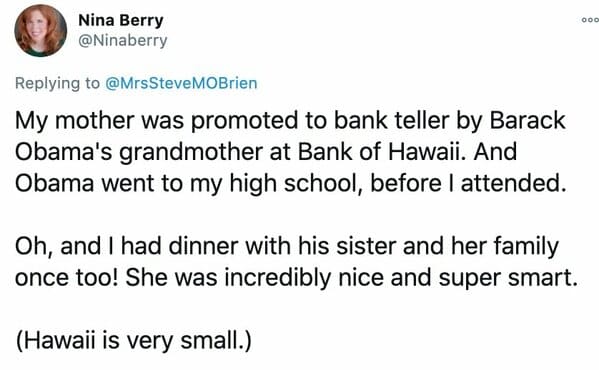
Task: Click the word 'grandmother' in the tweet
Action: tap(191, 152)
